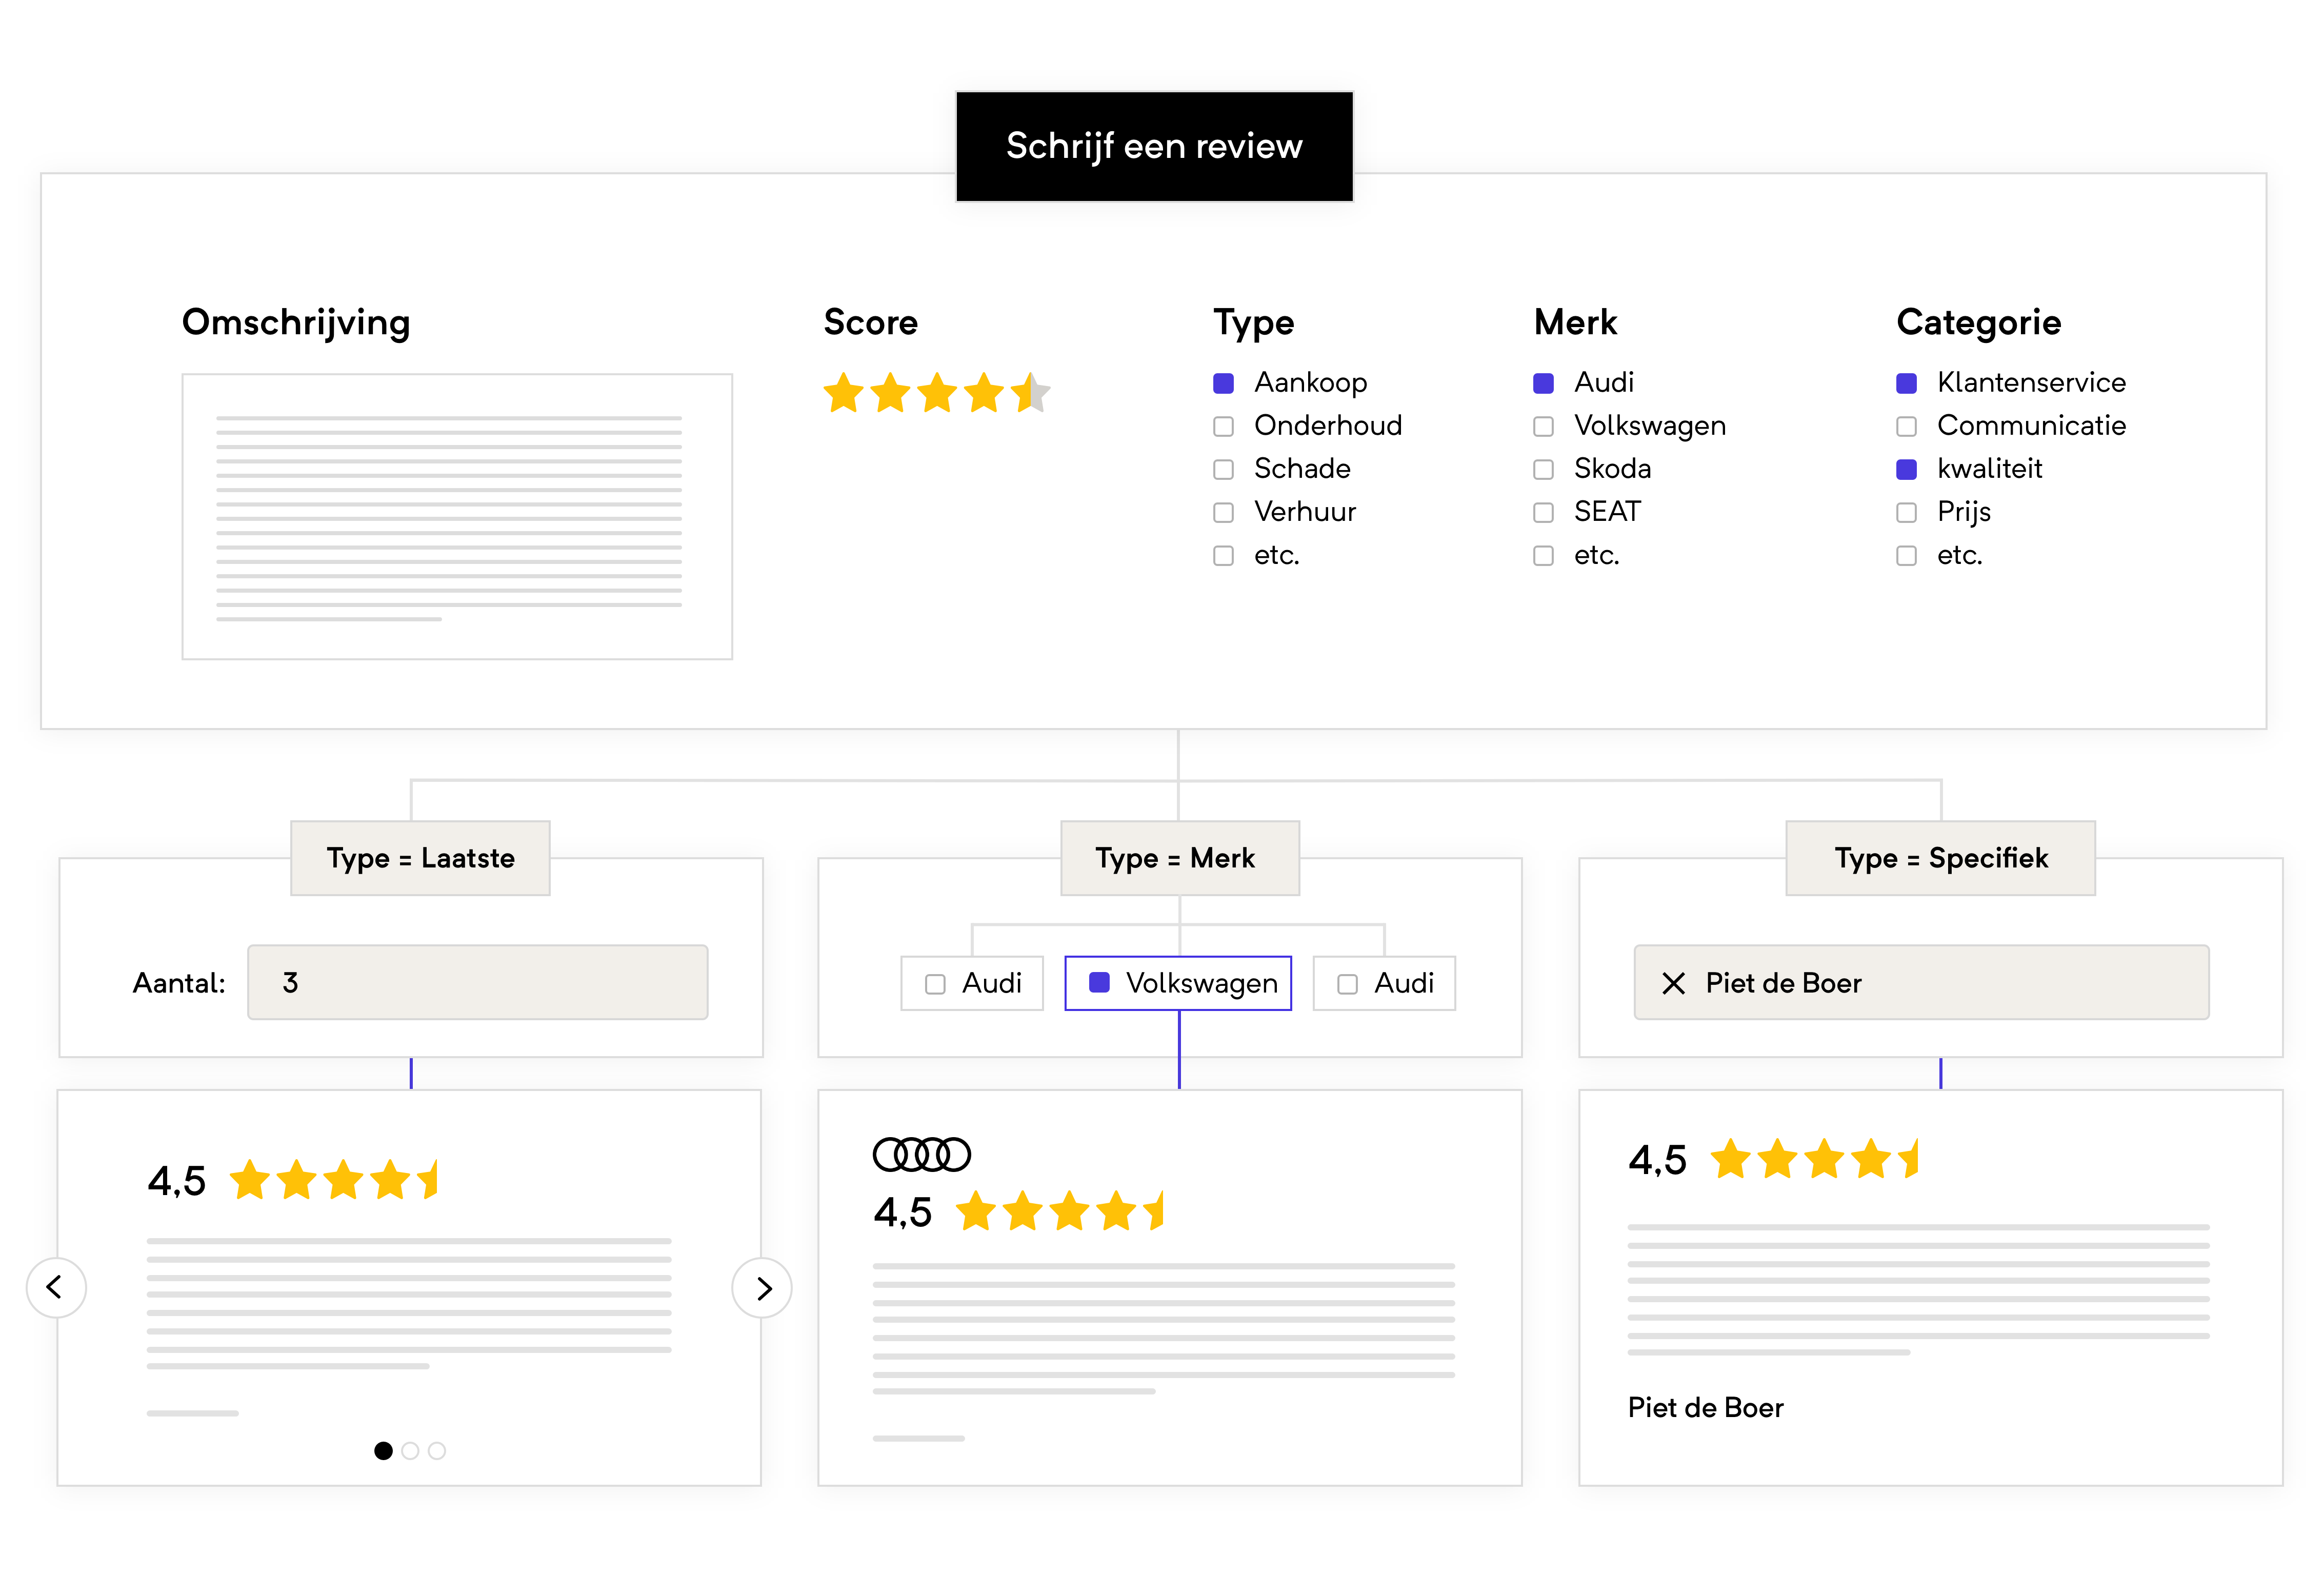Click the Omschrijving text area
Image resolution: width=2324 pixels, height=1577 pixels.
(x=457, y=516)
